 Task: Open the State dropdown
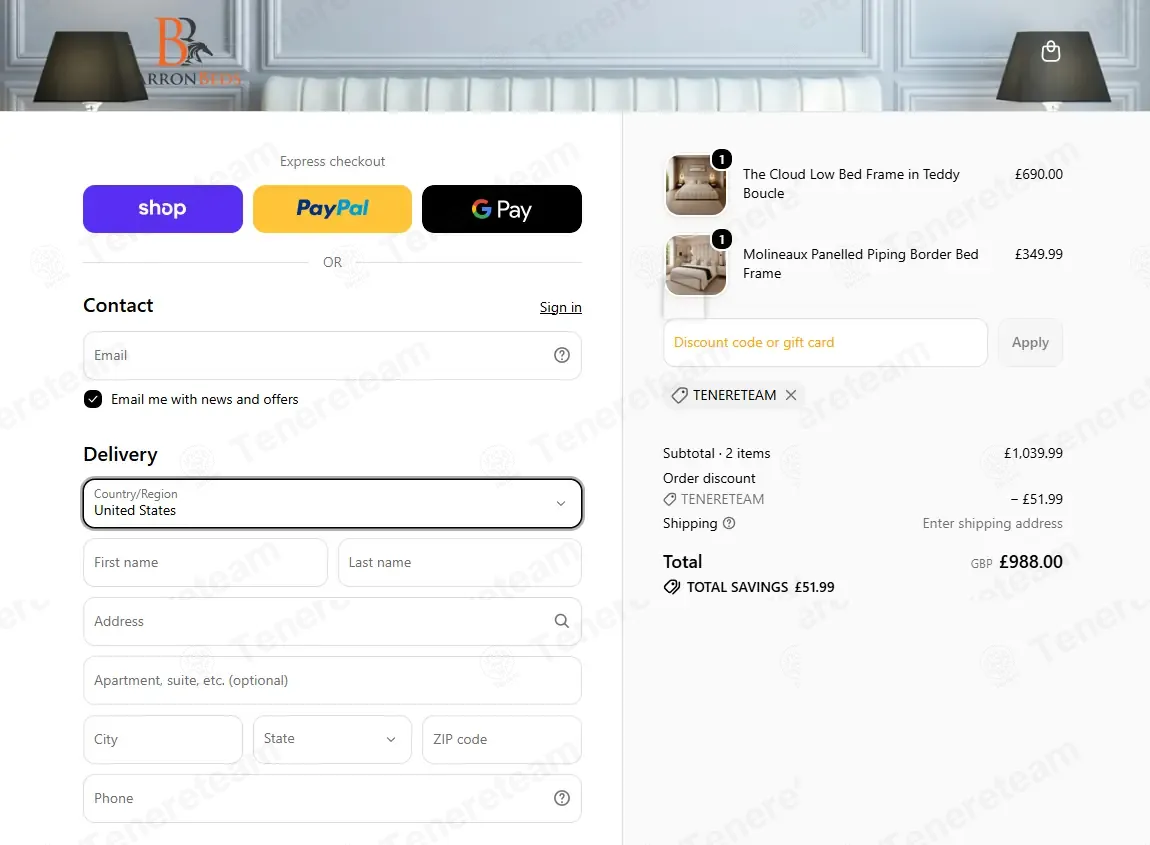click(x=332, y=739)
